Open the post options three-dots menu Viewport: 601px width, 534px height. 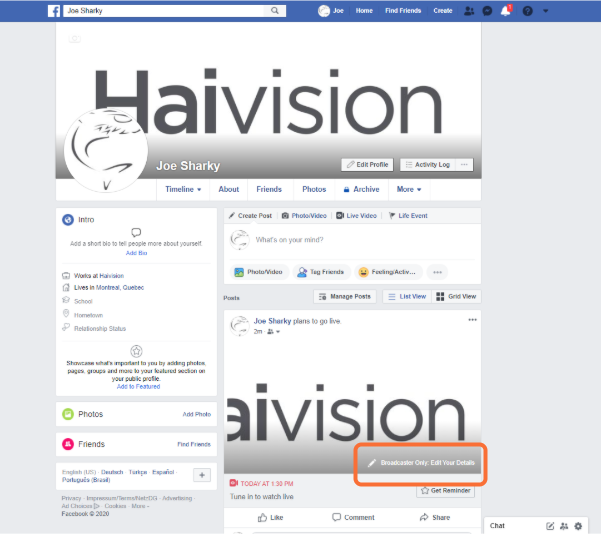point(473,320)
